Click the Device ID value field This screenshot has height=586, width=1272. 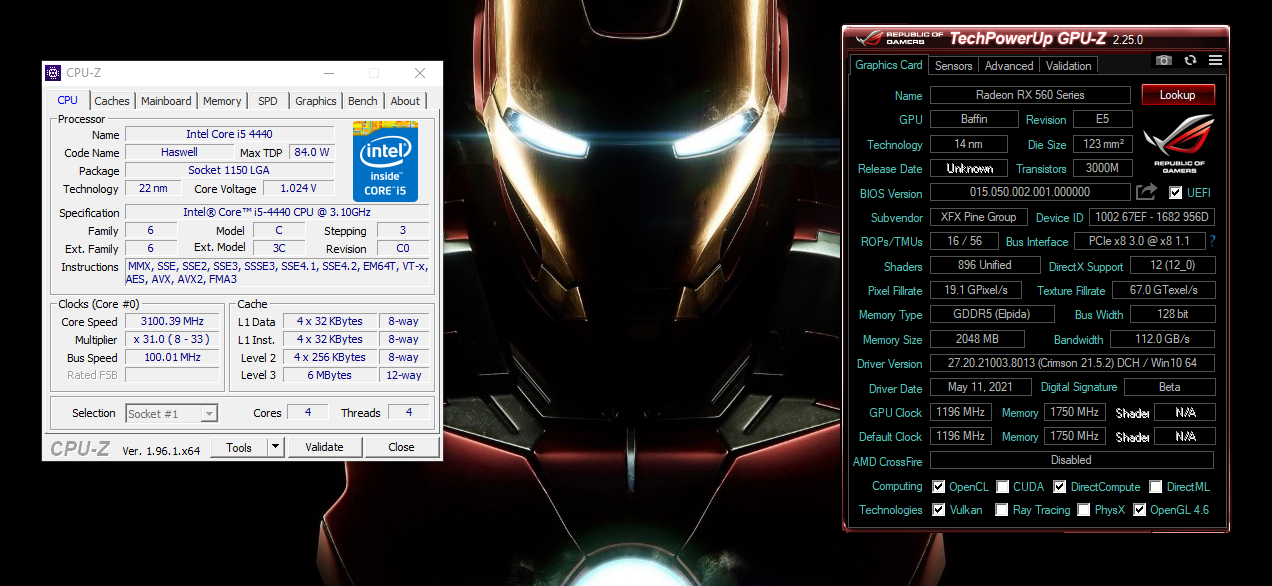pos(1151,217)
